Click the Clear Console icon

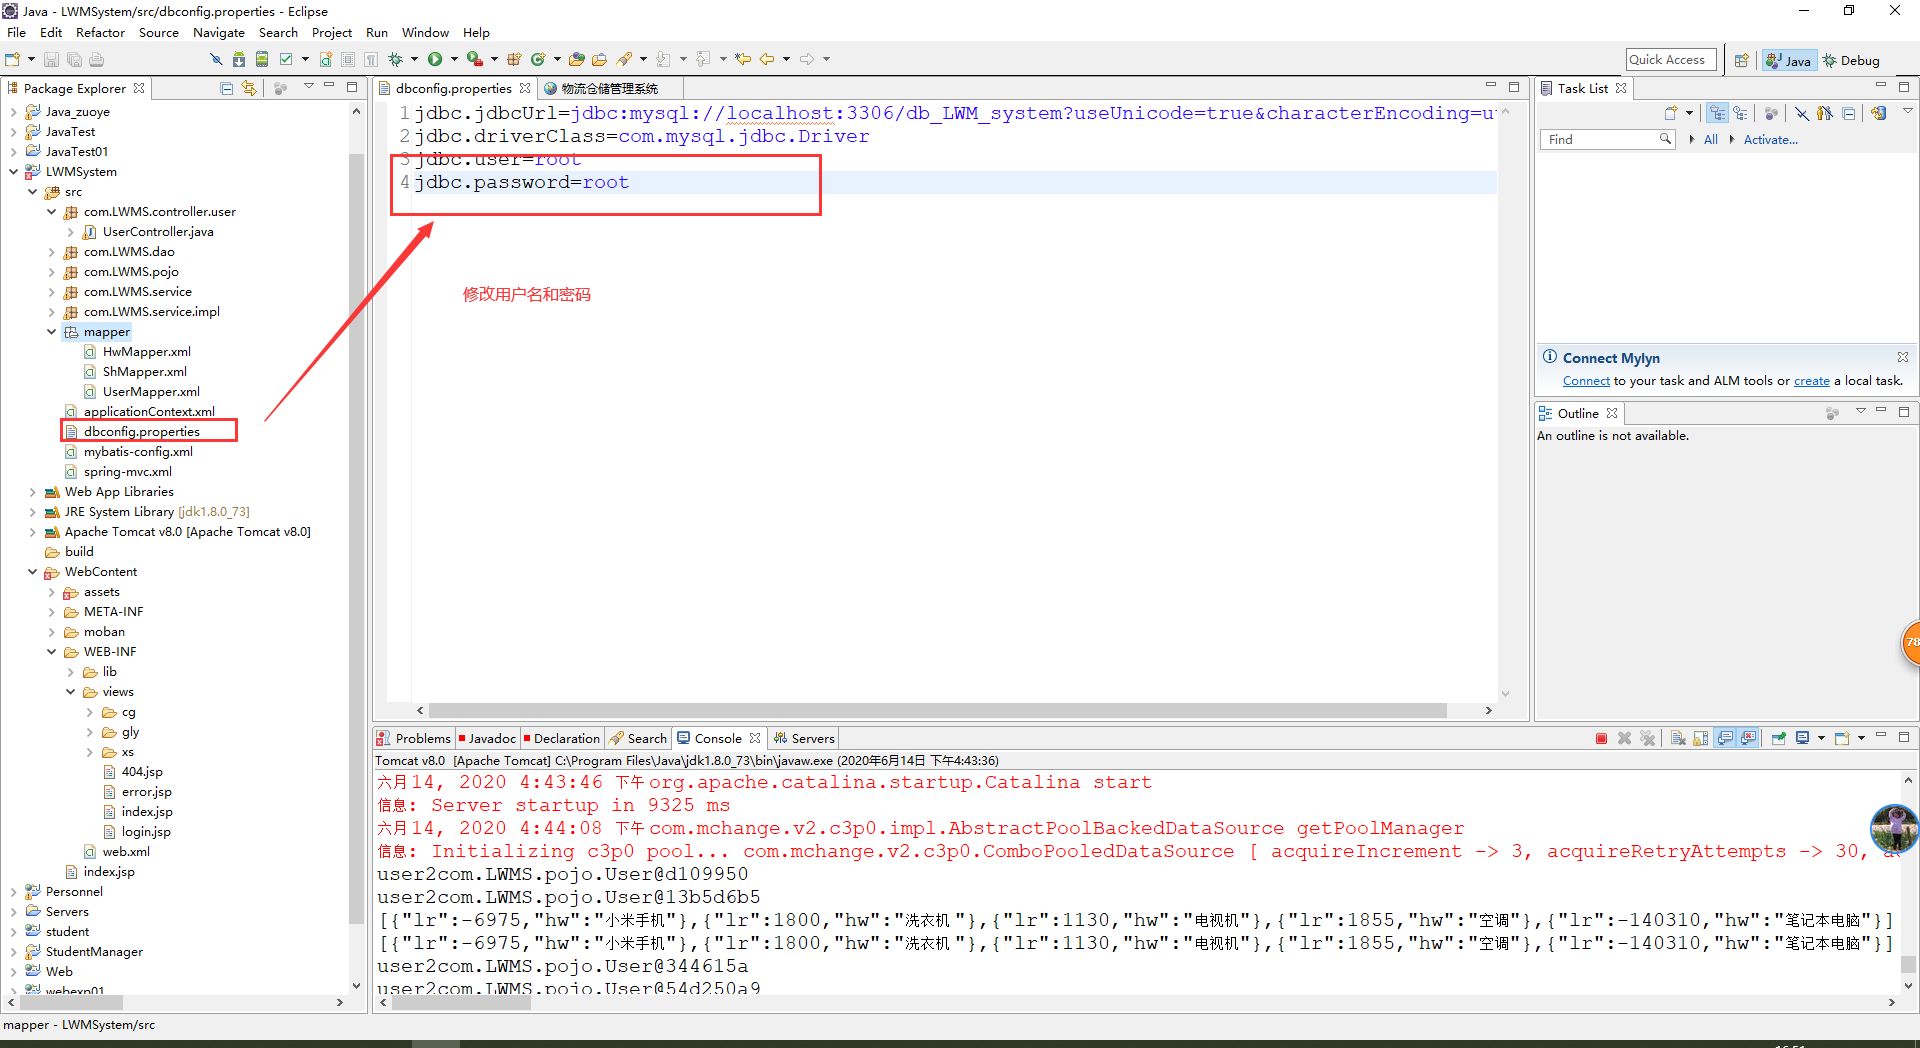coord(1678,738)
